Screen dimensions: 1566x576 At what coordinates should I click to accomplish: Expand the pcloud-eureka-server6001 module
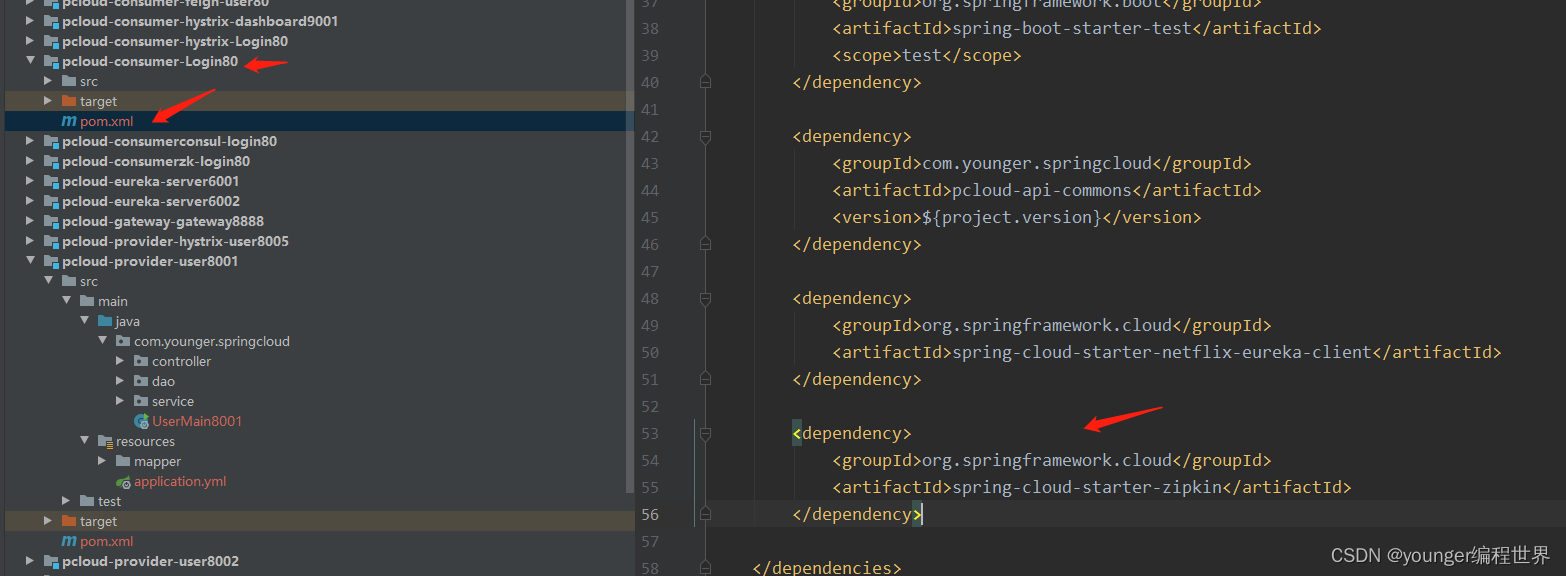point(30,181)
